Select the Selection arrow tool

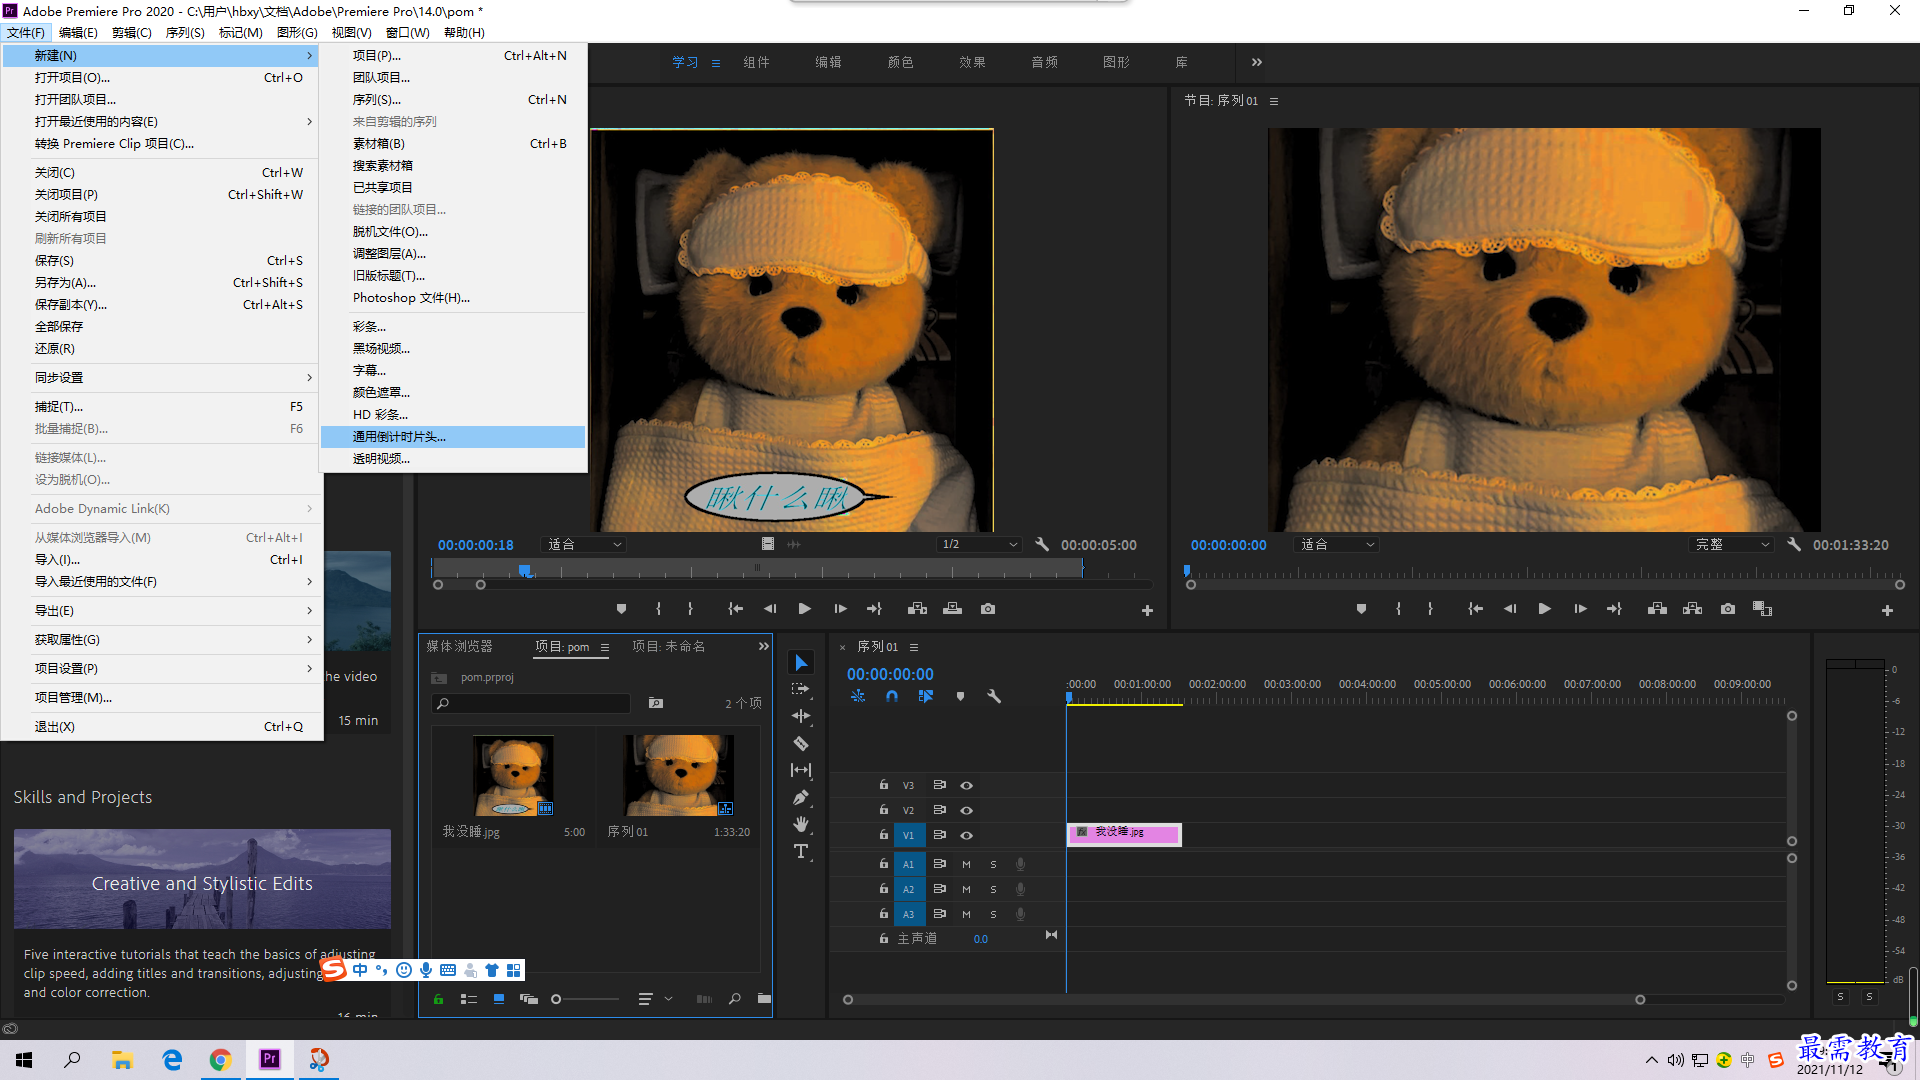[x=801, y=663]
